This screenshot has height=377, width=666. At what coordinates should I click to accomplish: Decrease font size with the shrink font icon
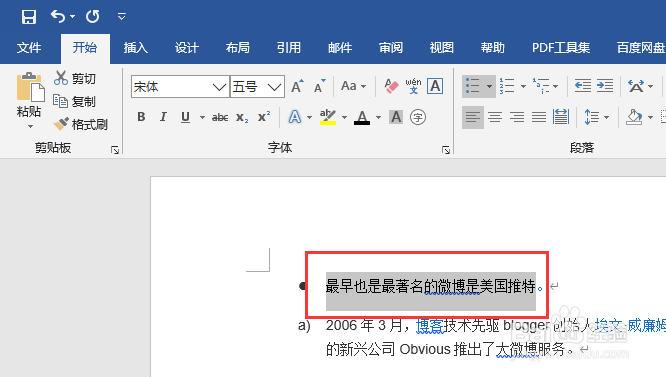coord(319,86)
